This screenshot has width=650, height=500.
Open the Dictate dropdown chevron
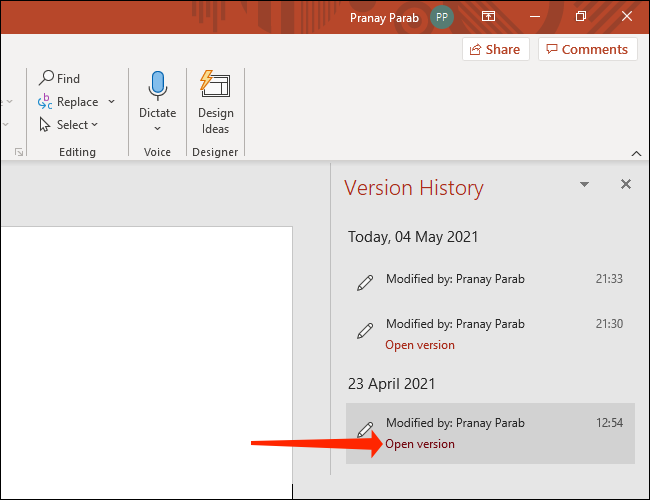click(x=157, y=129)
